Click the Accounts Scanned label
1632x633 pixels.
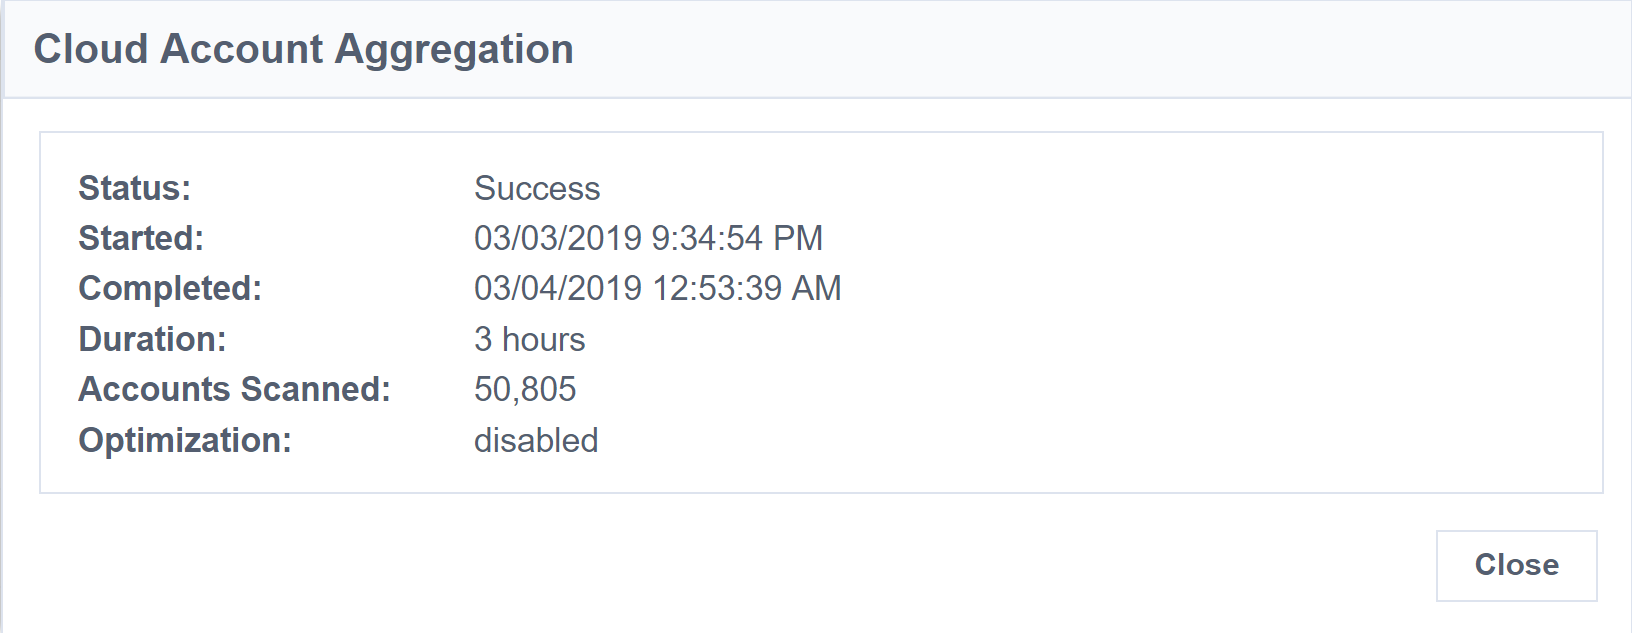[234, 389]
